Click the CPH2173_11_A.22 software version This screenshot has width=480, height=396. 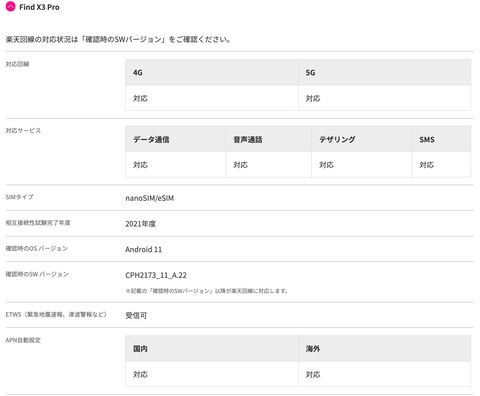click(x=156, y=275)
